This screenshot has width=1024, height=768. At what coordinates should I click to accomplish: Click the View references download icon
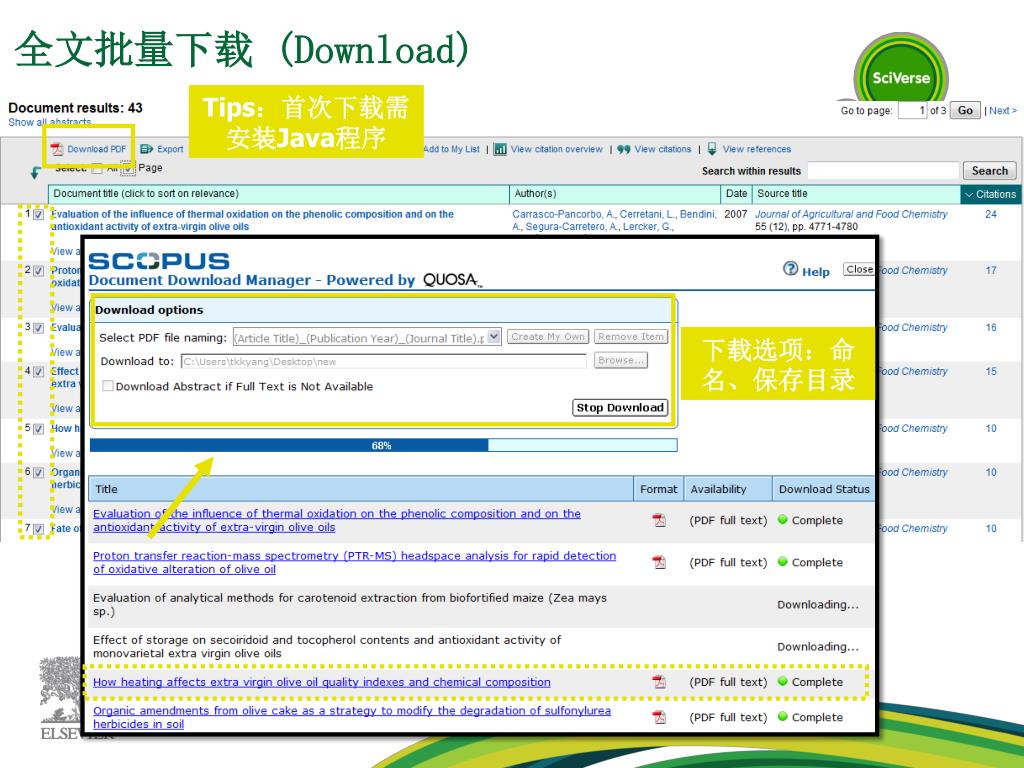click(712, 148)
